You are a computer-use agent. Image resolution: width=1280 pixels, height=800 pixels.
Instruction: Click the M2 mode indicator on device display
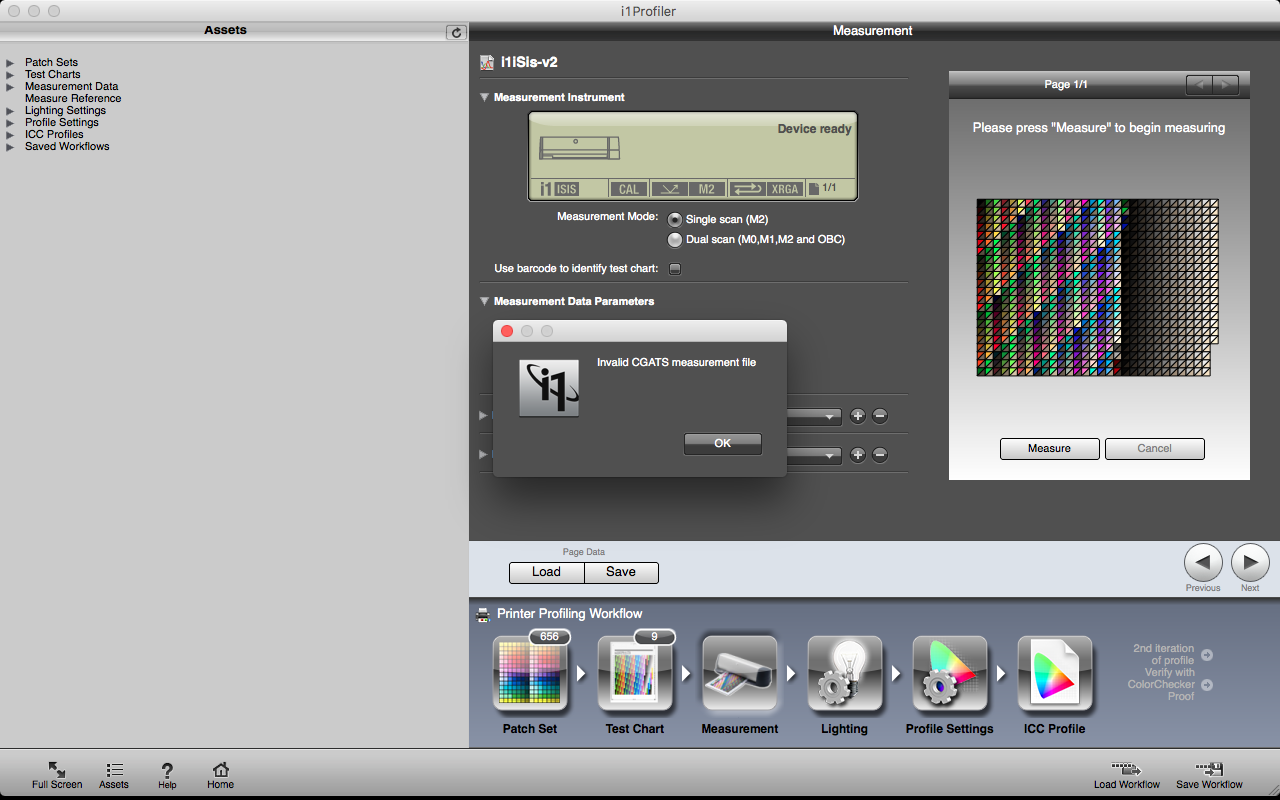click(706, 189)
